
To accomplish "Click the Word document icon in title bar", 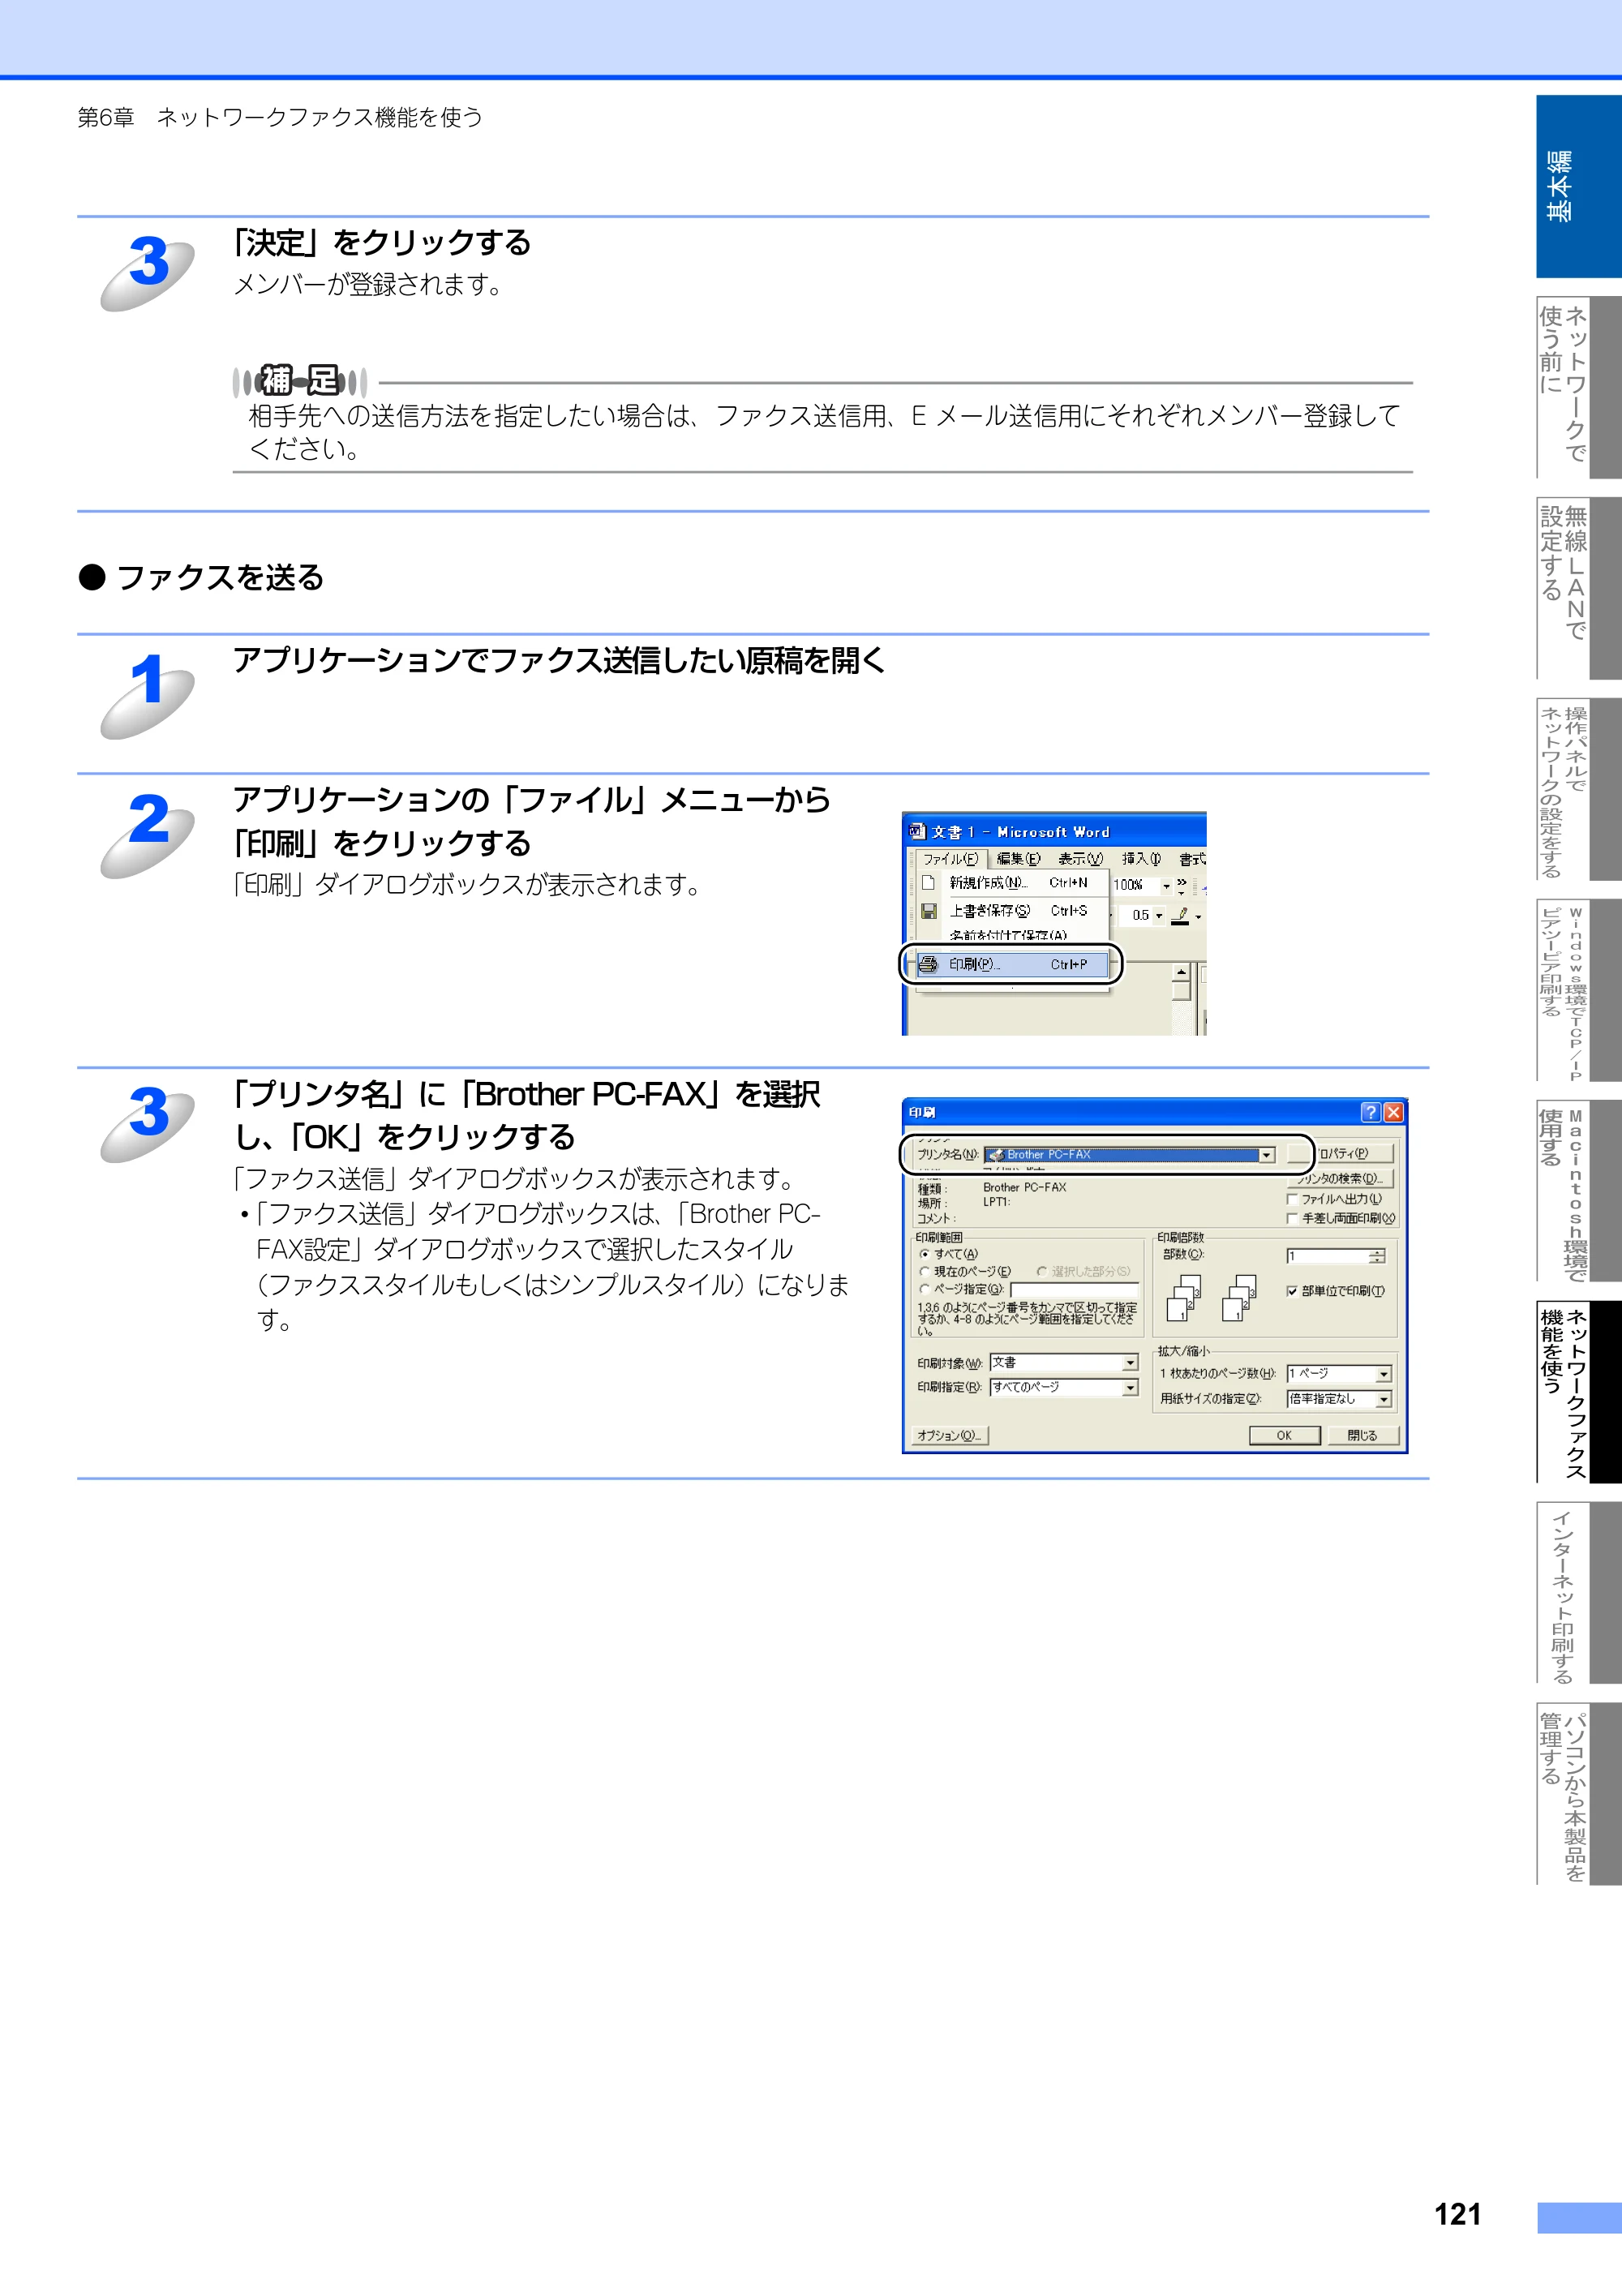I will 917,831.
